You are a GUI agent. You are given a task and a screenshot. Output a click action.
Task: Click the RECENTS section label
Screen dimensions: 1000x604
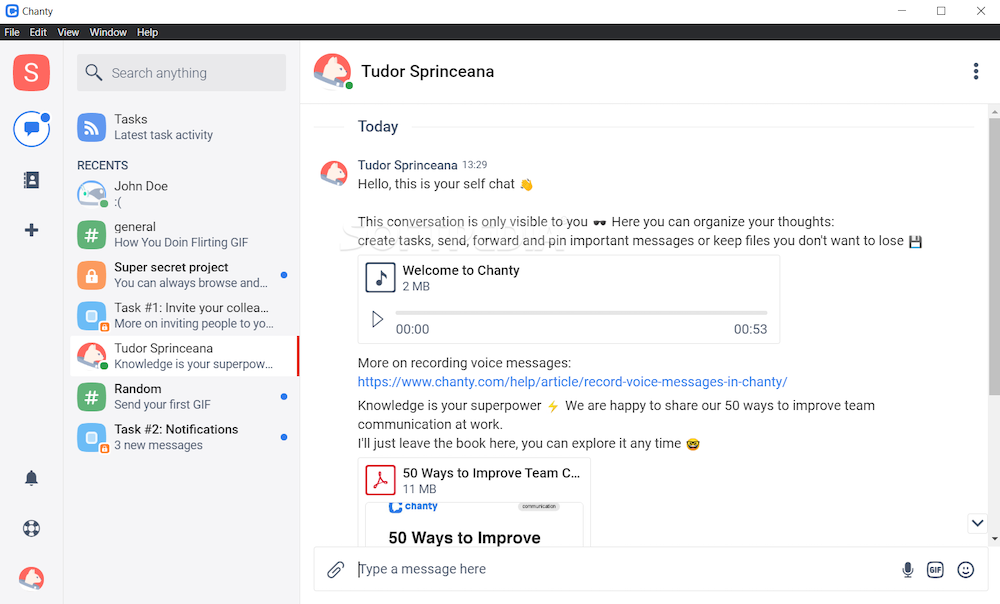[103, 165]
